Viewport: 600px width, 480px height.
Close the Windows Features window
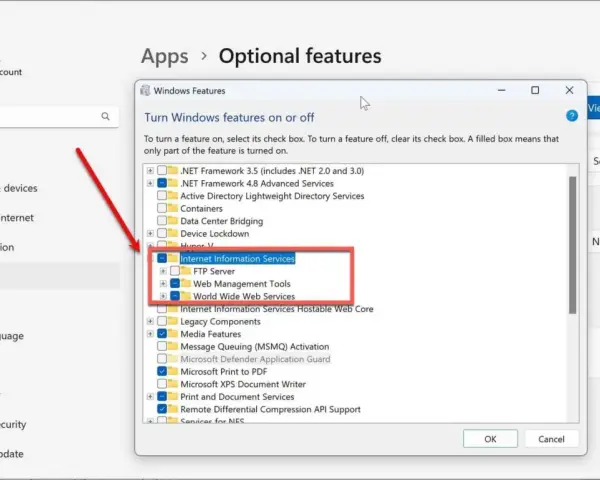pyautogui.click(x=569, y=90)
